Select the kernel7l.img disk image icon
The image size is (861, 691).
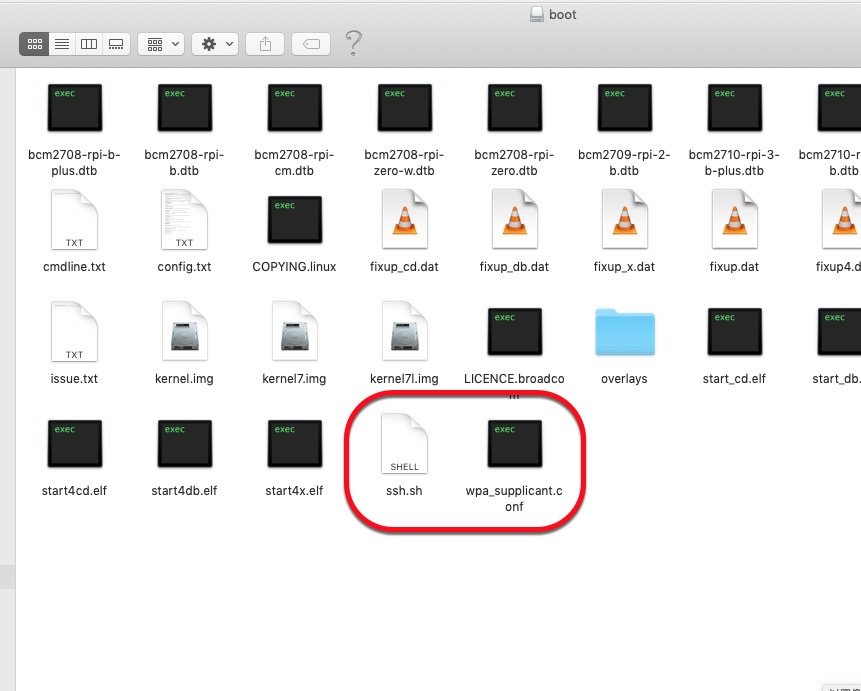click(405, 331)
